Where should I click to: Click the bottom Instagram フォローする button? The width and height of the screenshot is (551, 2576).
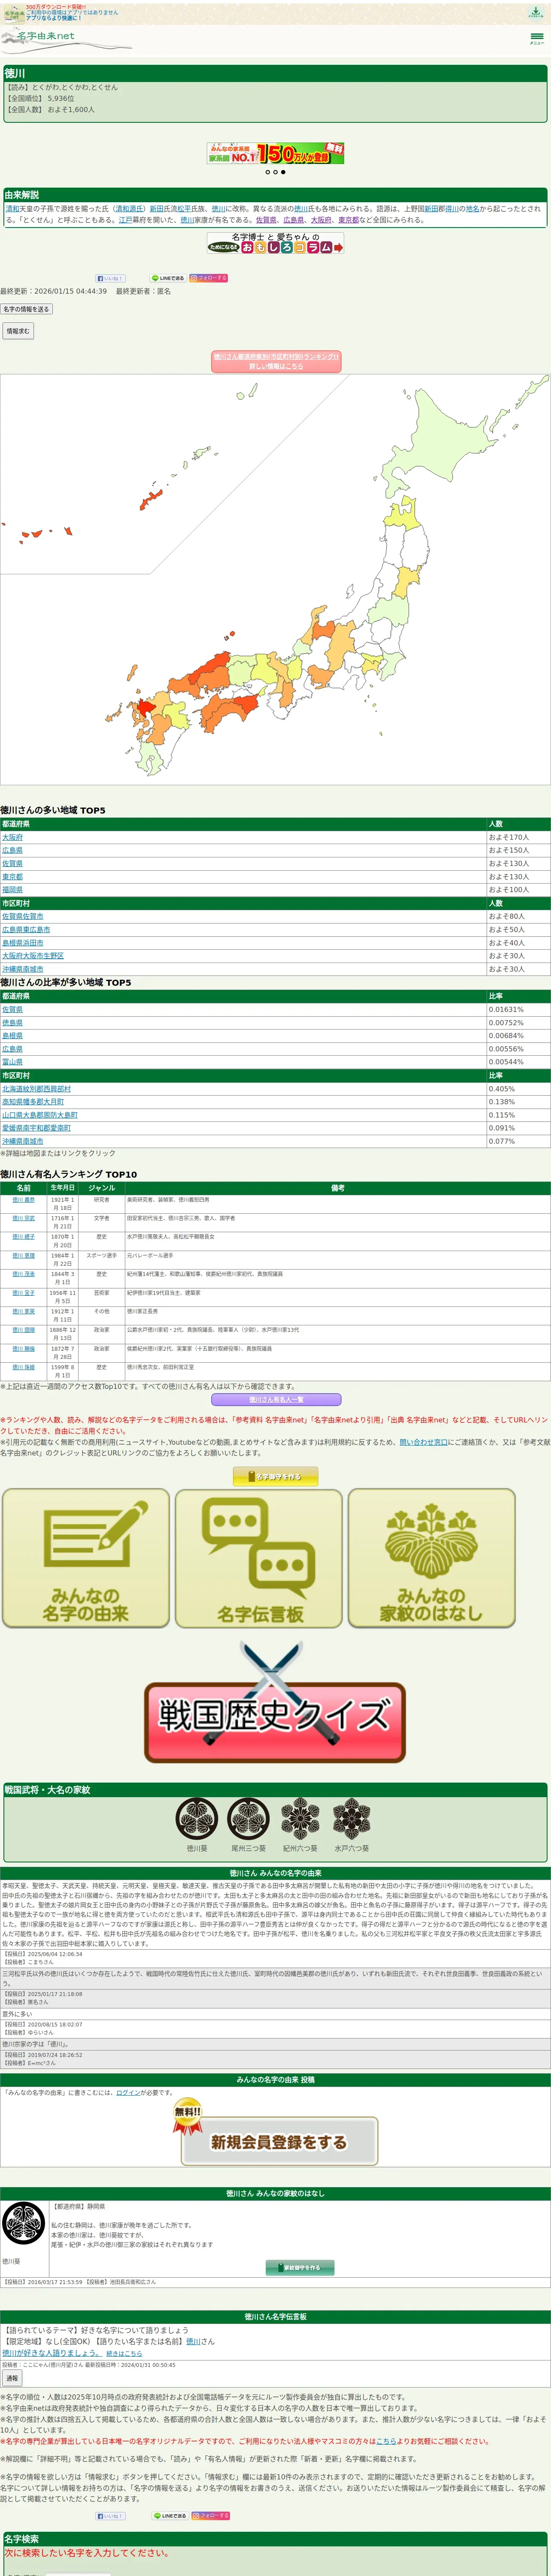[211, 2516]
